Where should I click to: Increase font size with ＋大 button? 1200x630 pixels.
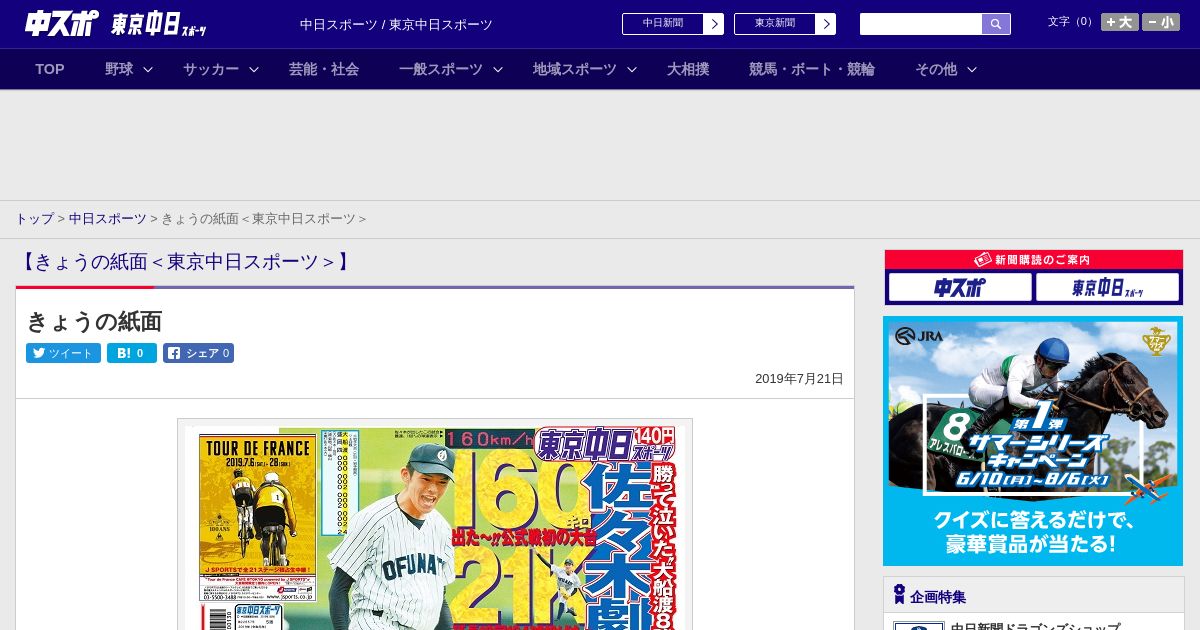(x=1119, y=22)
